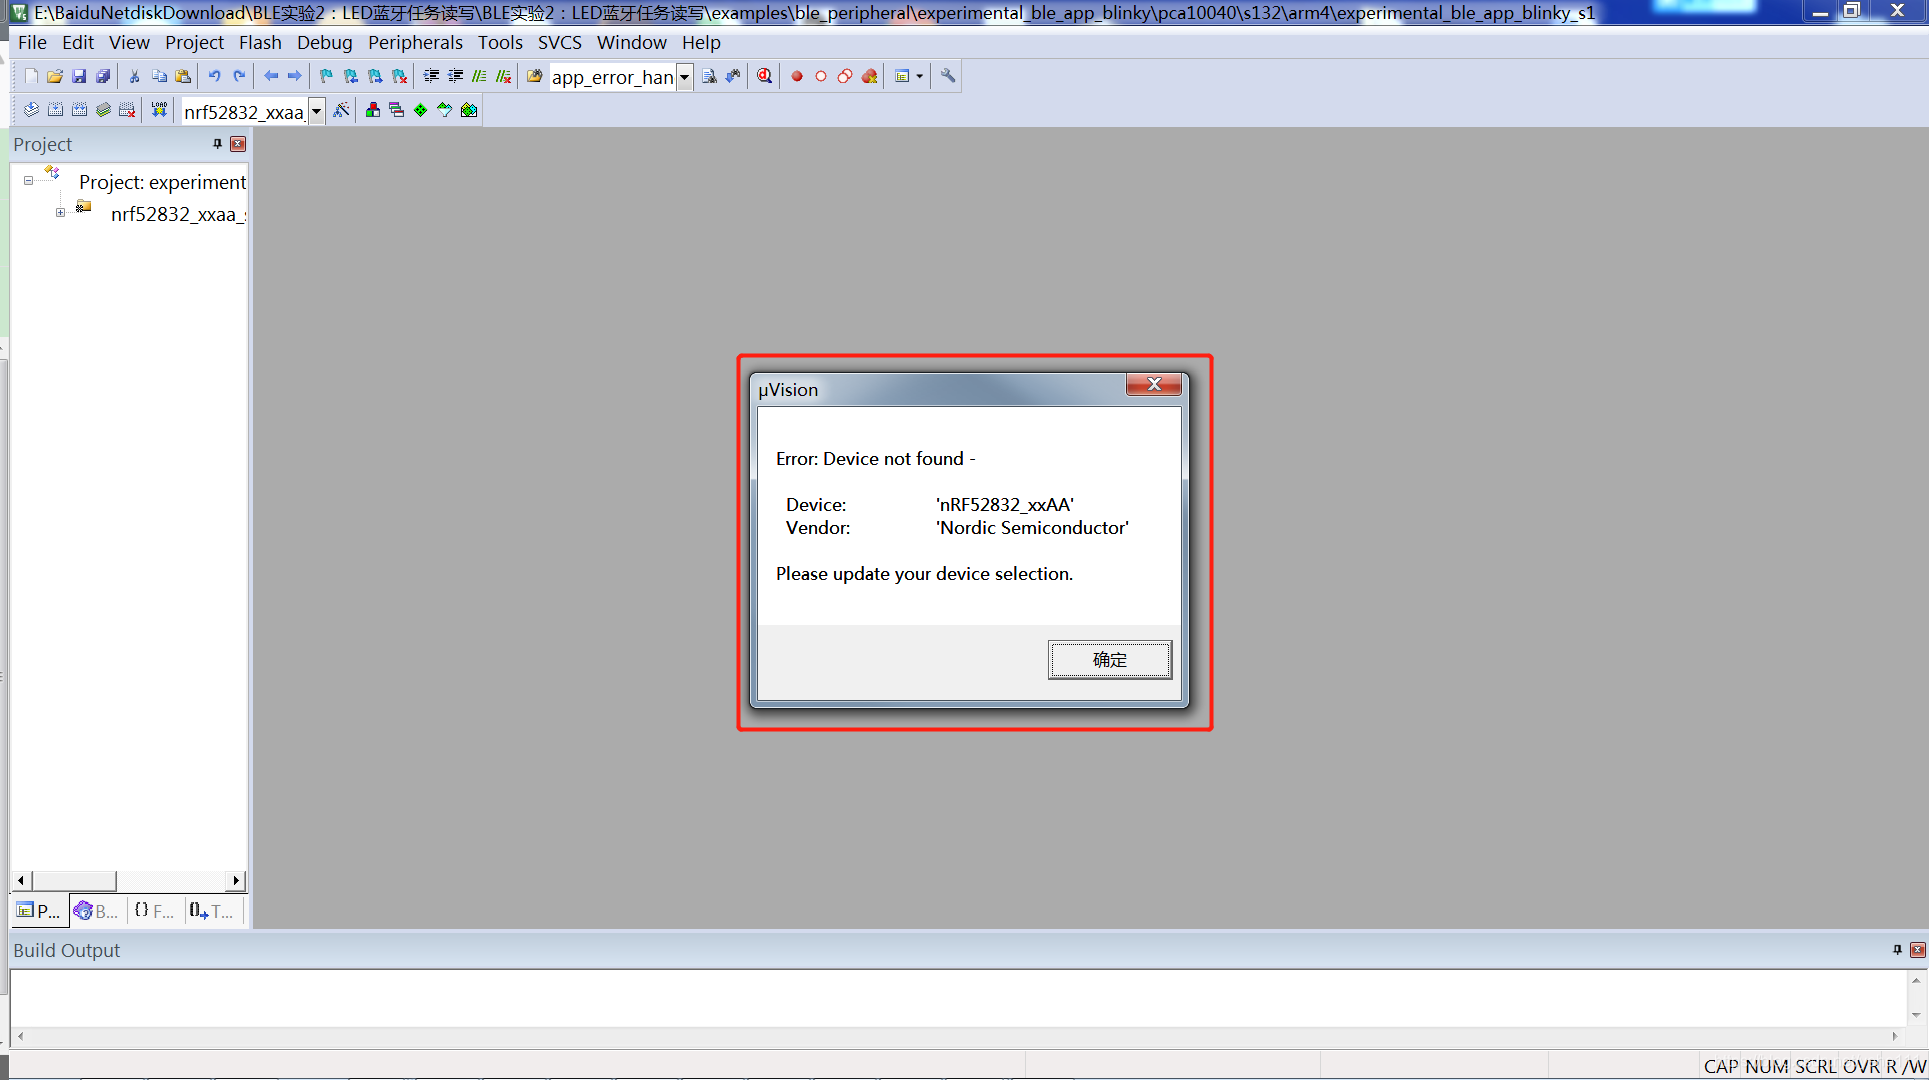Manage Multi-Project Workspace icon
This screenshot has width=1929, height=1080.
point(397,110)
